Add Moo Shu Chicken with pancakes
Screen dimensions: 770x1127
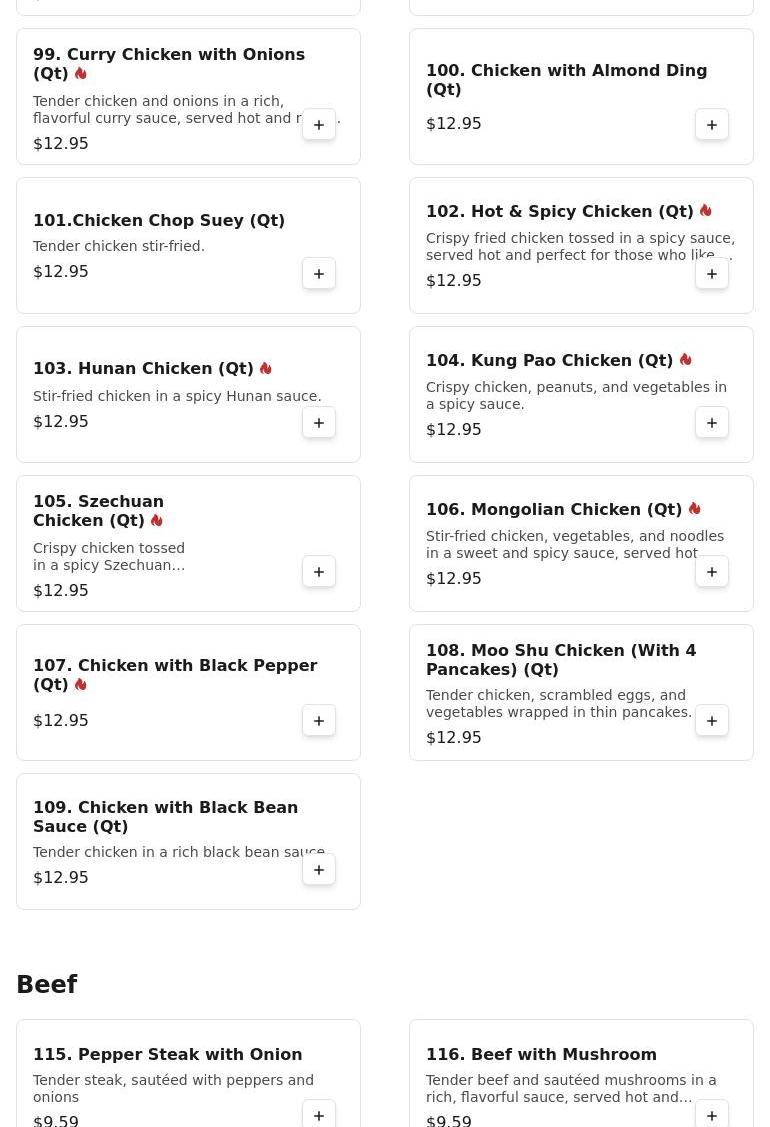[711, 720]
